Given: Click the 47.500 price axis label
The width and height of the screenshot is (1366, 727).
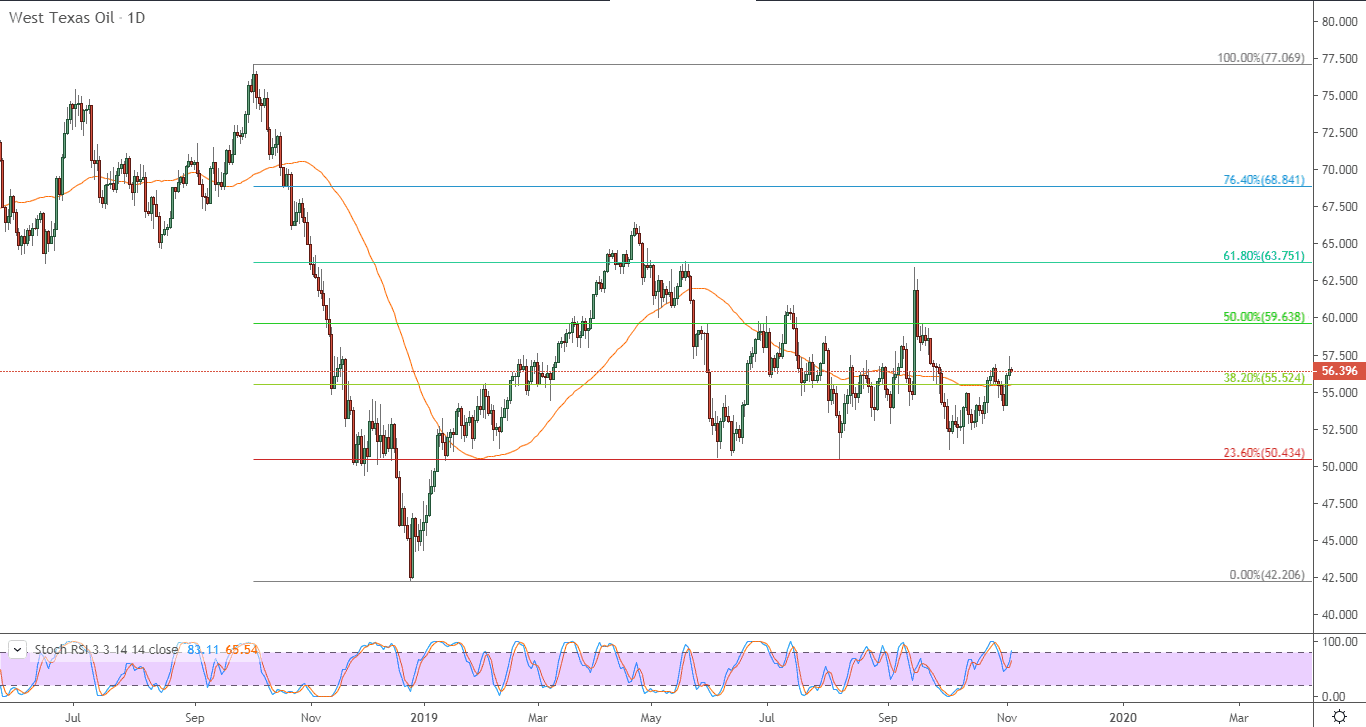Looking at the screenshot, I should tap(1339, 504).
